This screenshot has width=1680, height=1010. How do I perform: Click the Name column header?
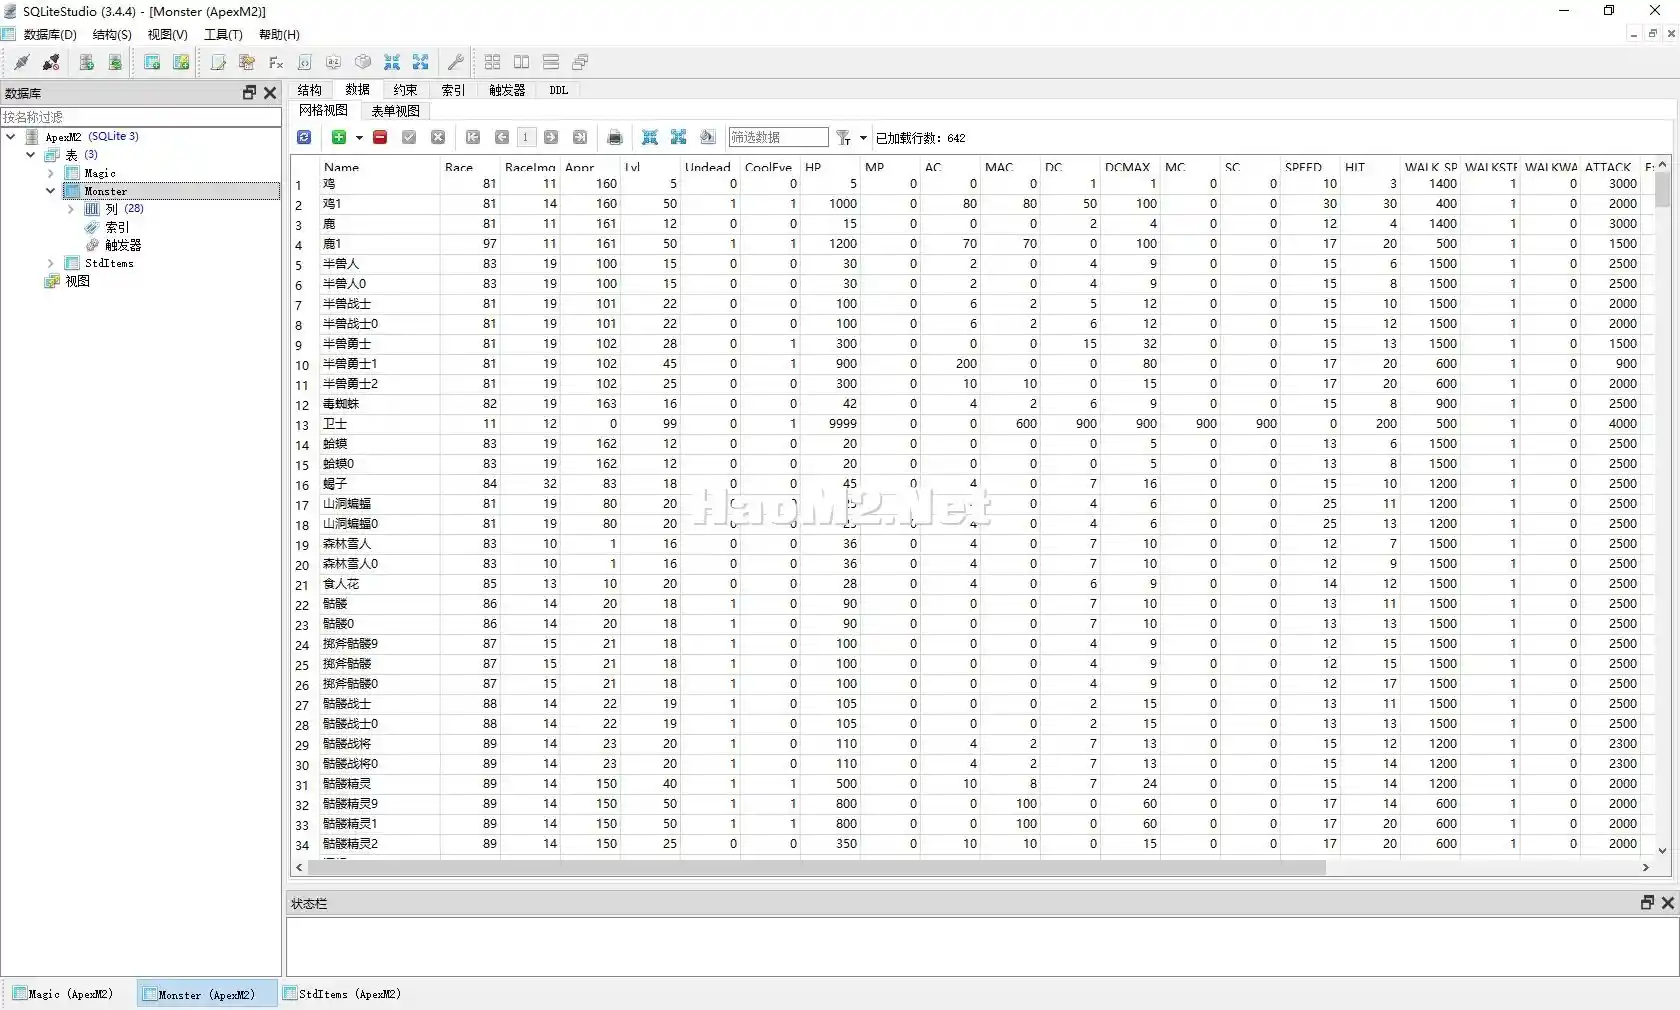[380, 167]
